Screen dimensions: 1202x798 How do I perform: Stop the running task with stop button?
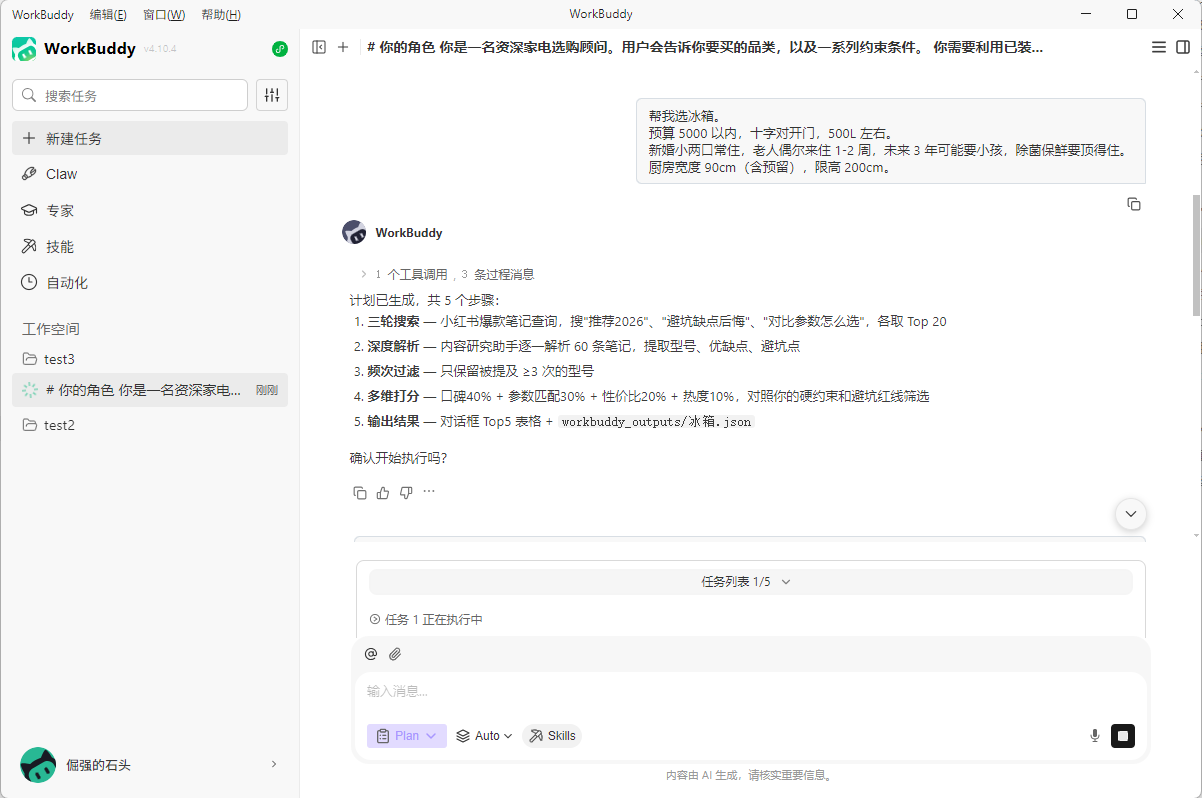(x=1123, y=736)
